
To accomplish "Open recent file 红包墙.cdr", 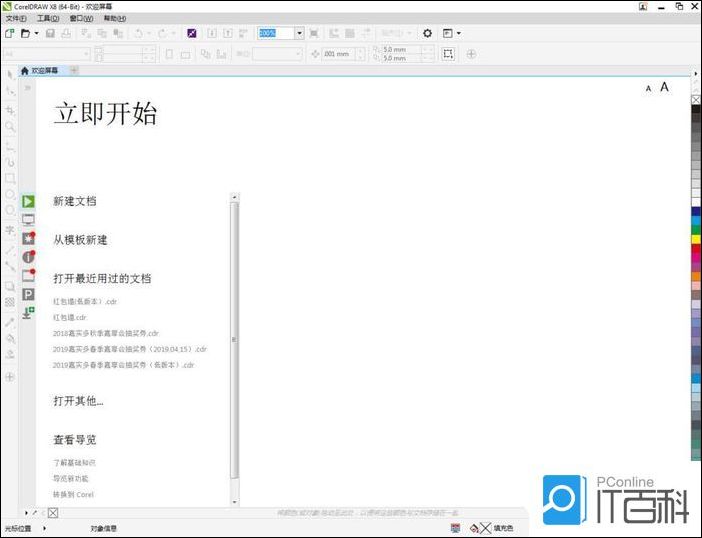I will click(70, 317).
